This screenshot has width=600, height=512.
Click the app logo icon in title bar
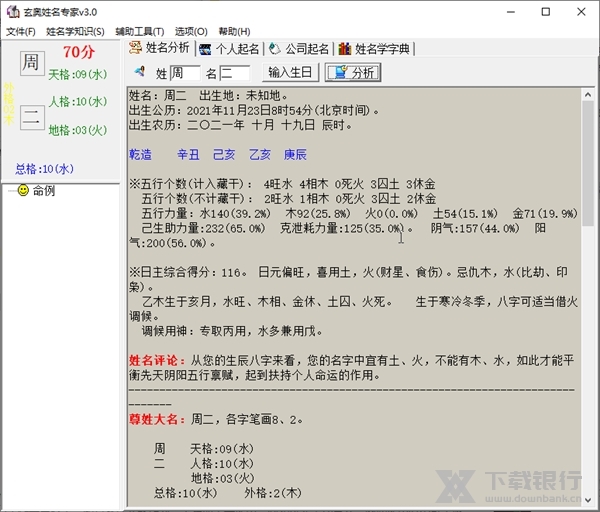13,12
